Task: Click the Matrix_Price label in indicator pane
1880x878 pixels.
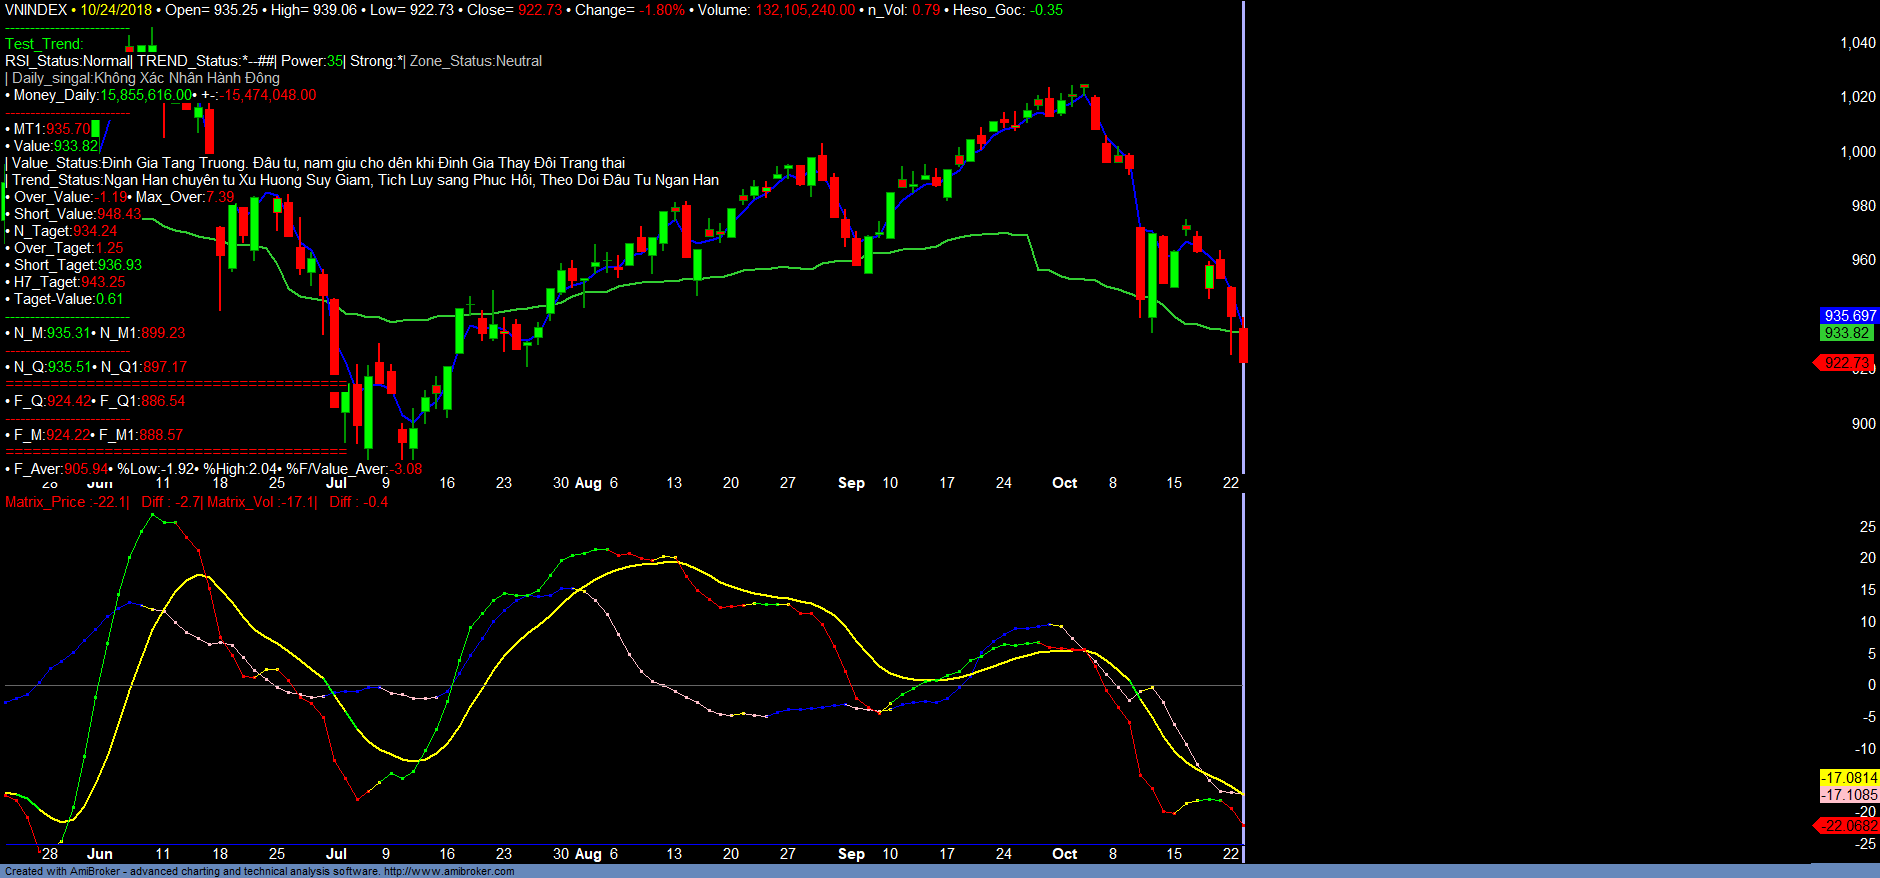Action: pyautogui.click(x=45, y=502)
